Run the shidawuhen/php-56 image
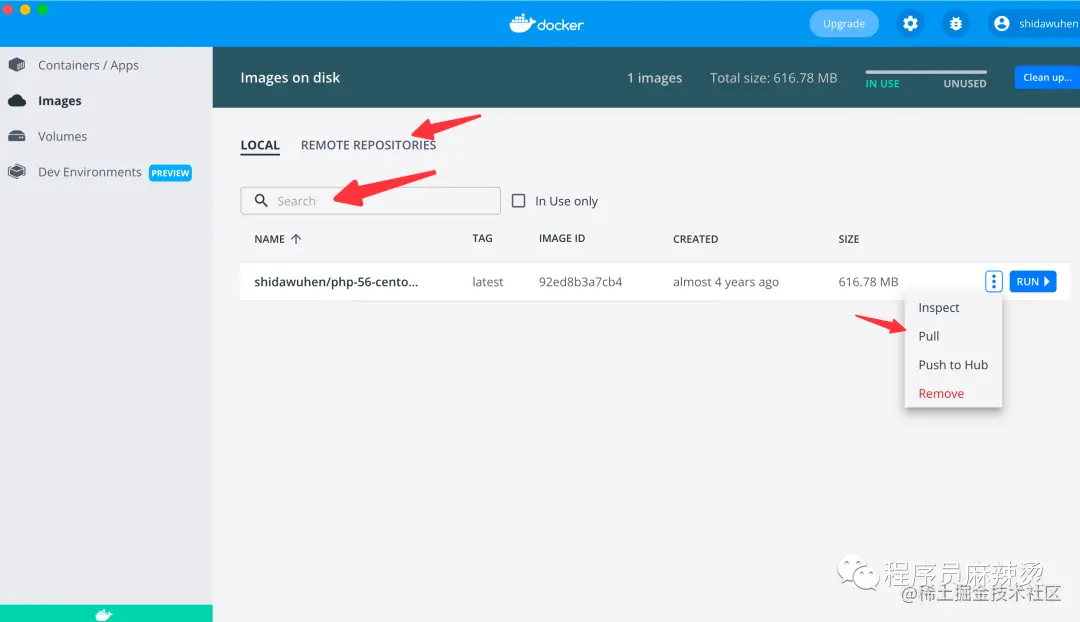Image resolution: width=1080 pixels, height=622 pixels. (x=1032, y=281)
